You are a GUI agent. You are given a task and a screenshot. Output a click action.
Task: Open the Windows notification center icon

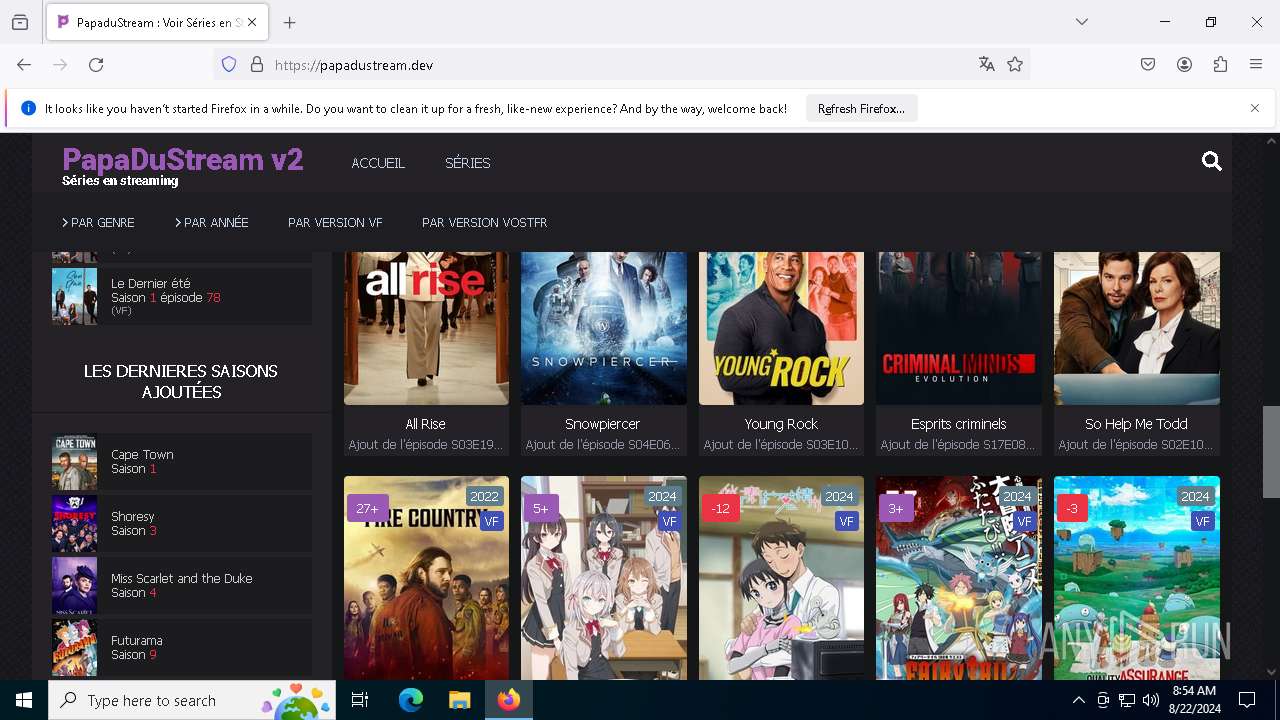(1247, 700)
